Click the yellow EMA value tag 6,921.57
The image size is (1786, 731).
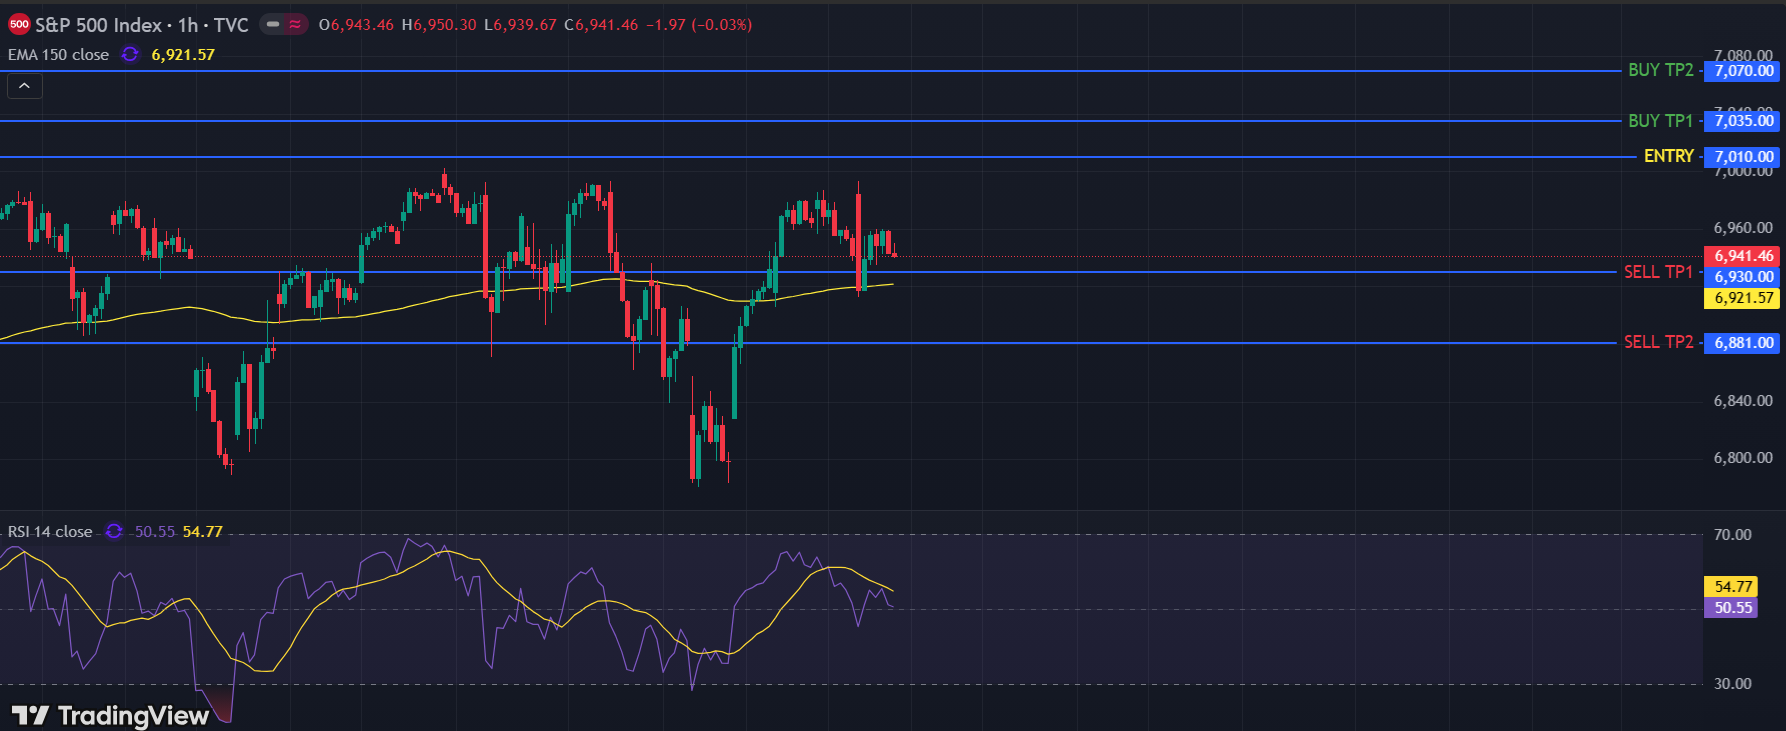[1743, 298]
